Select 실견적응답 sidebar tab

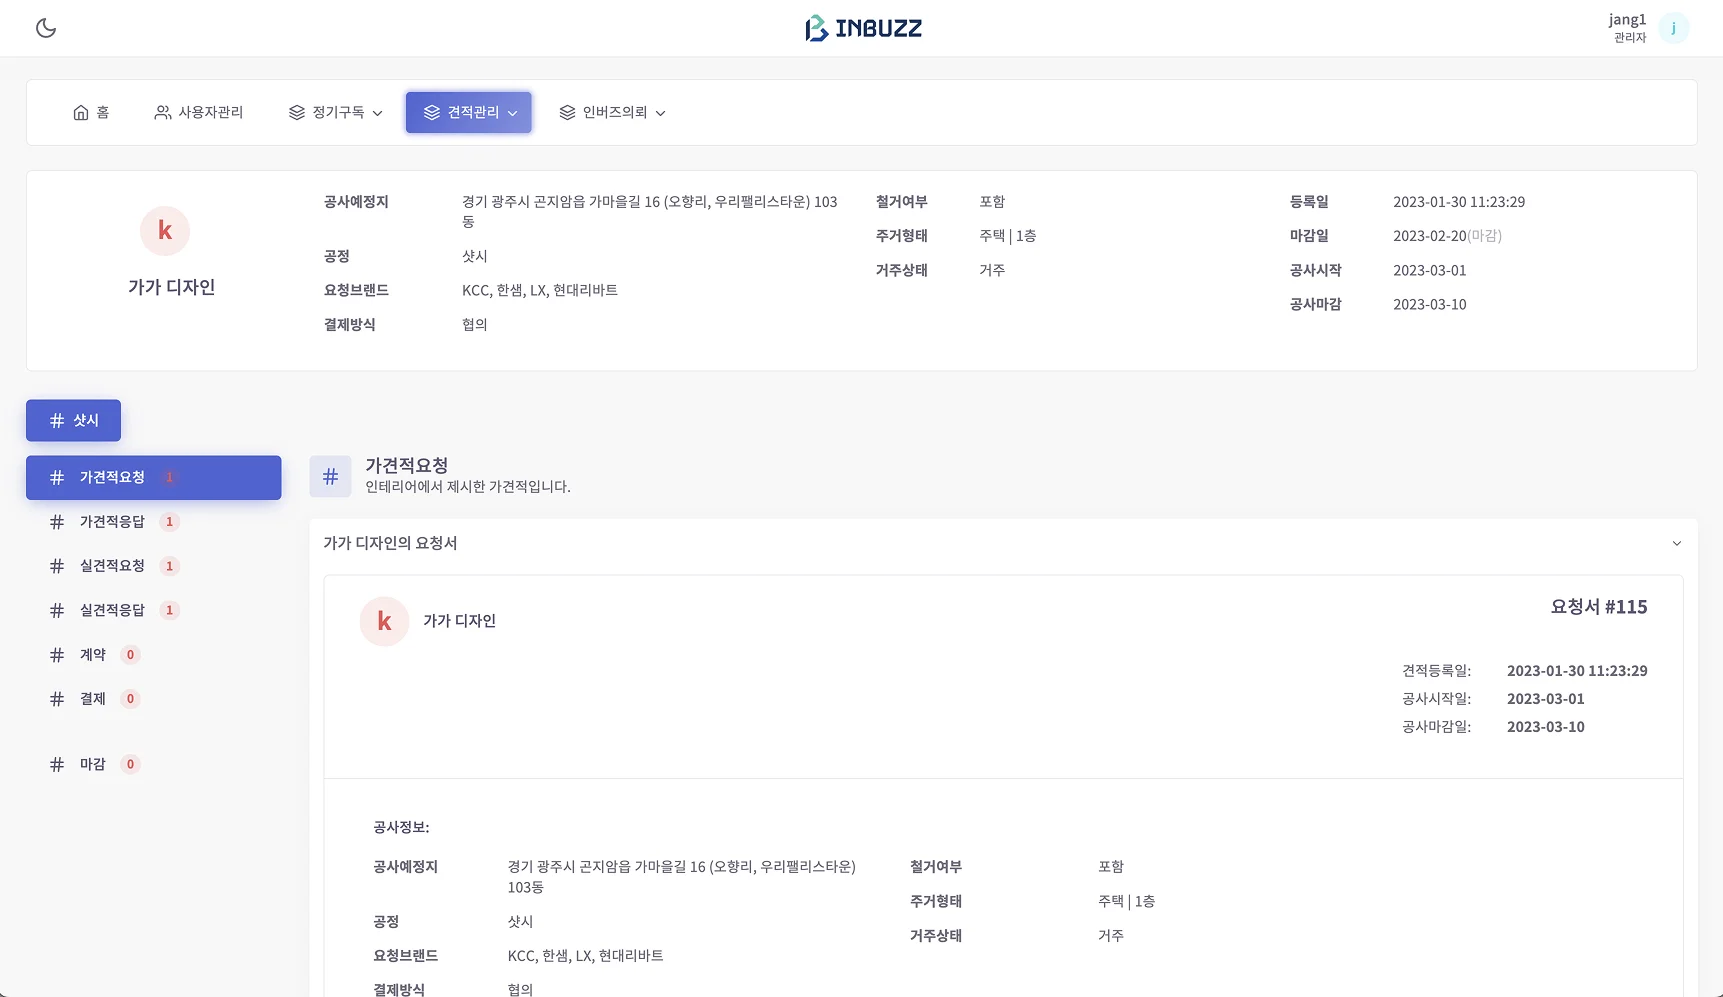click(x=154, y=610)
